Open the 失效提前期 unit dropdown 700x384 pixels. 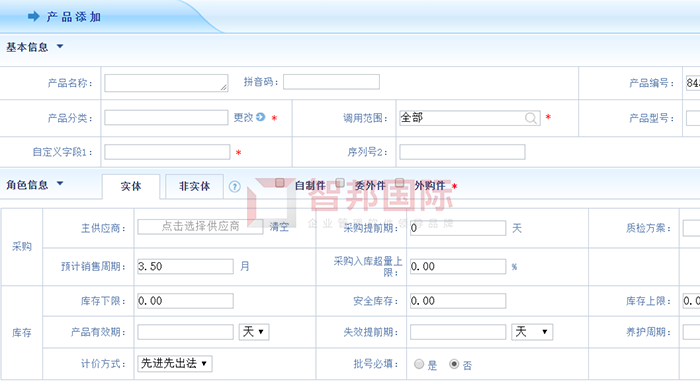[x=532, y=332]
